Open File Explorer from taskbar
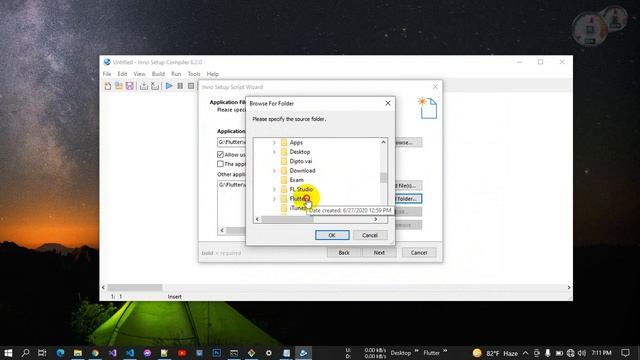This screenshot has height=360, width=640. click(78, 353)
